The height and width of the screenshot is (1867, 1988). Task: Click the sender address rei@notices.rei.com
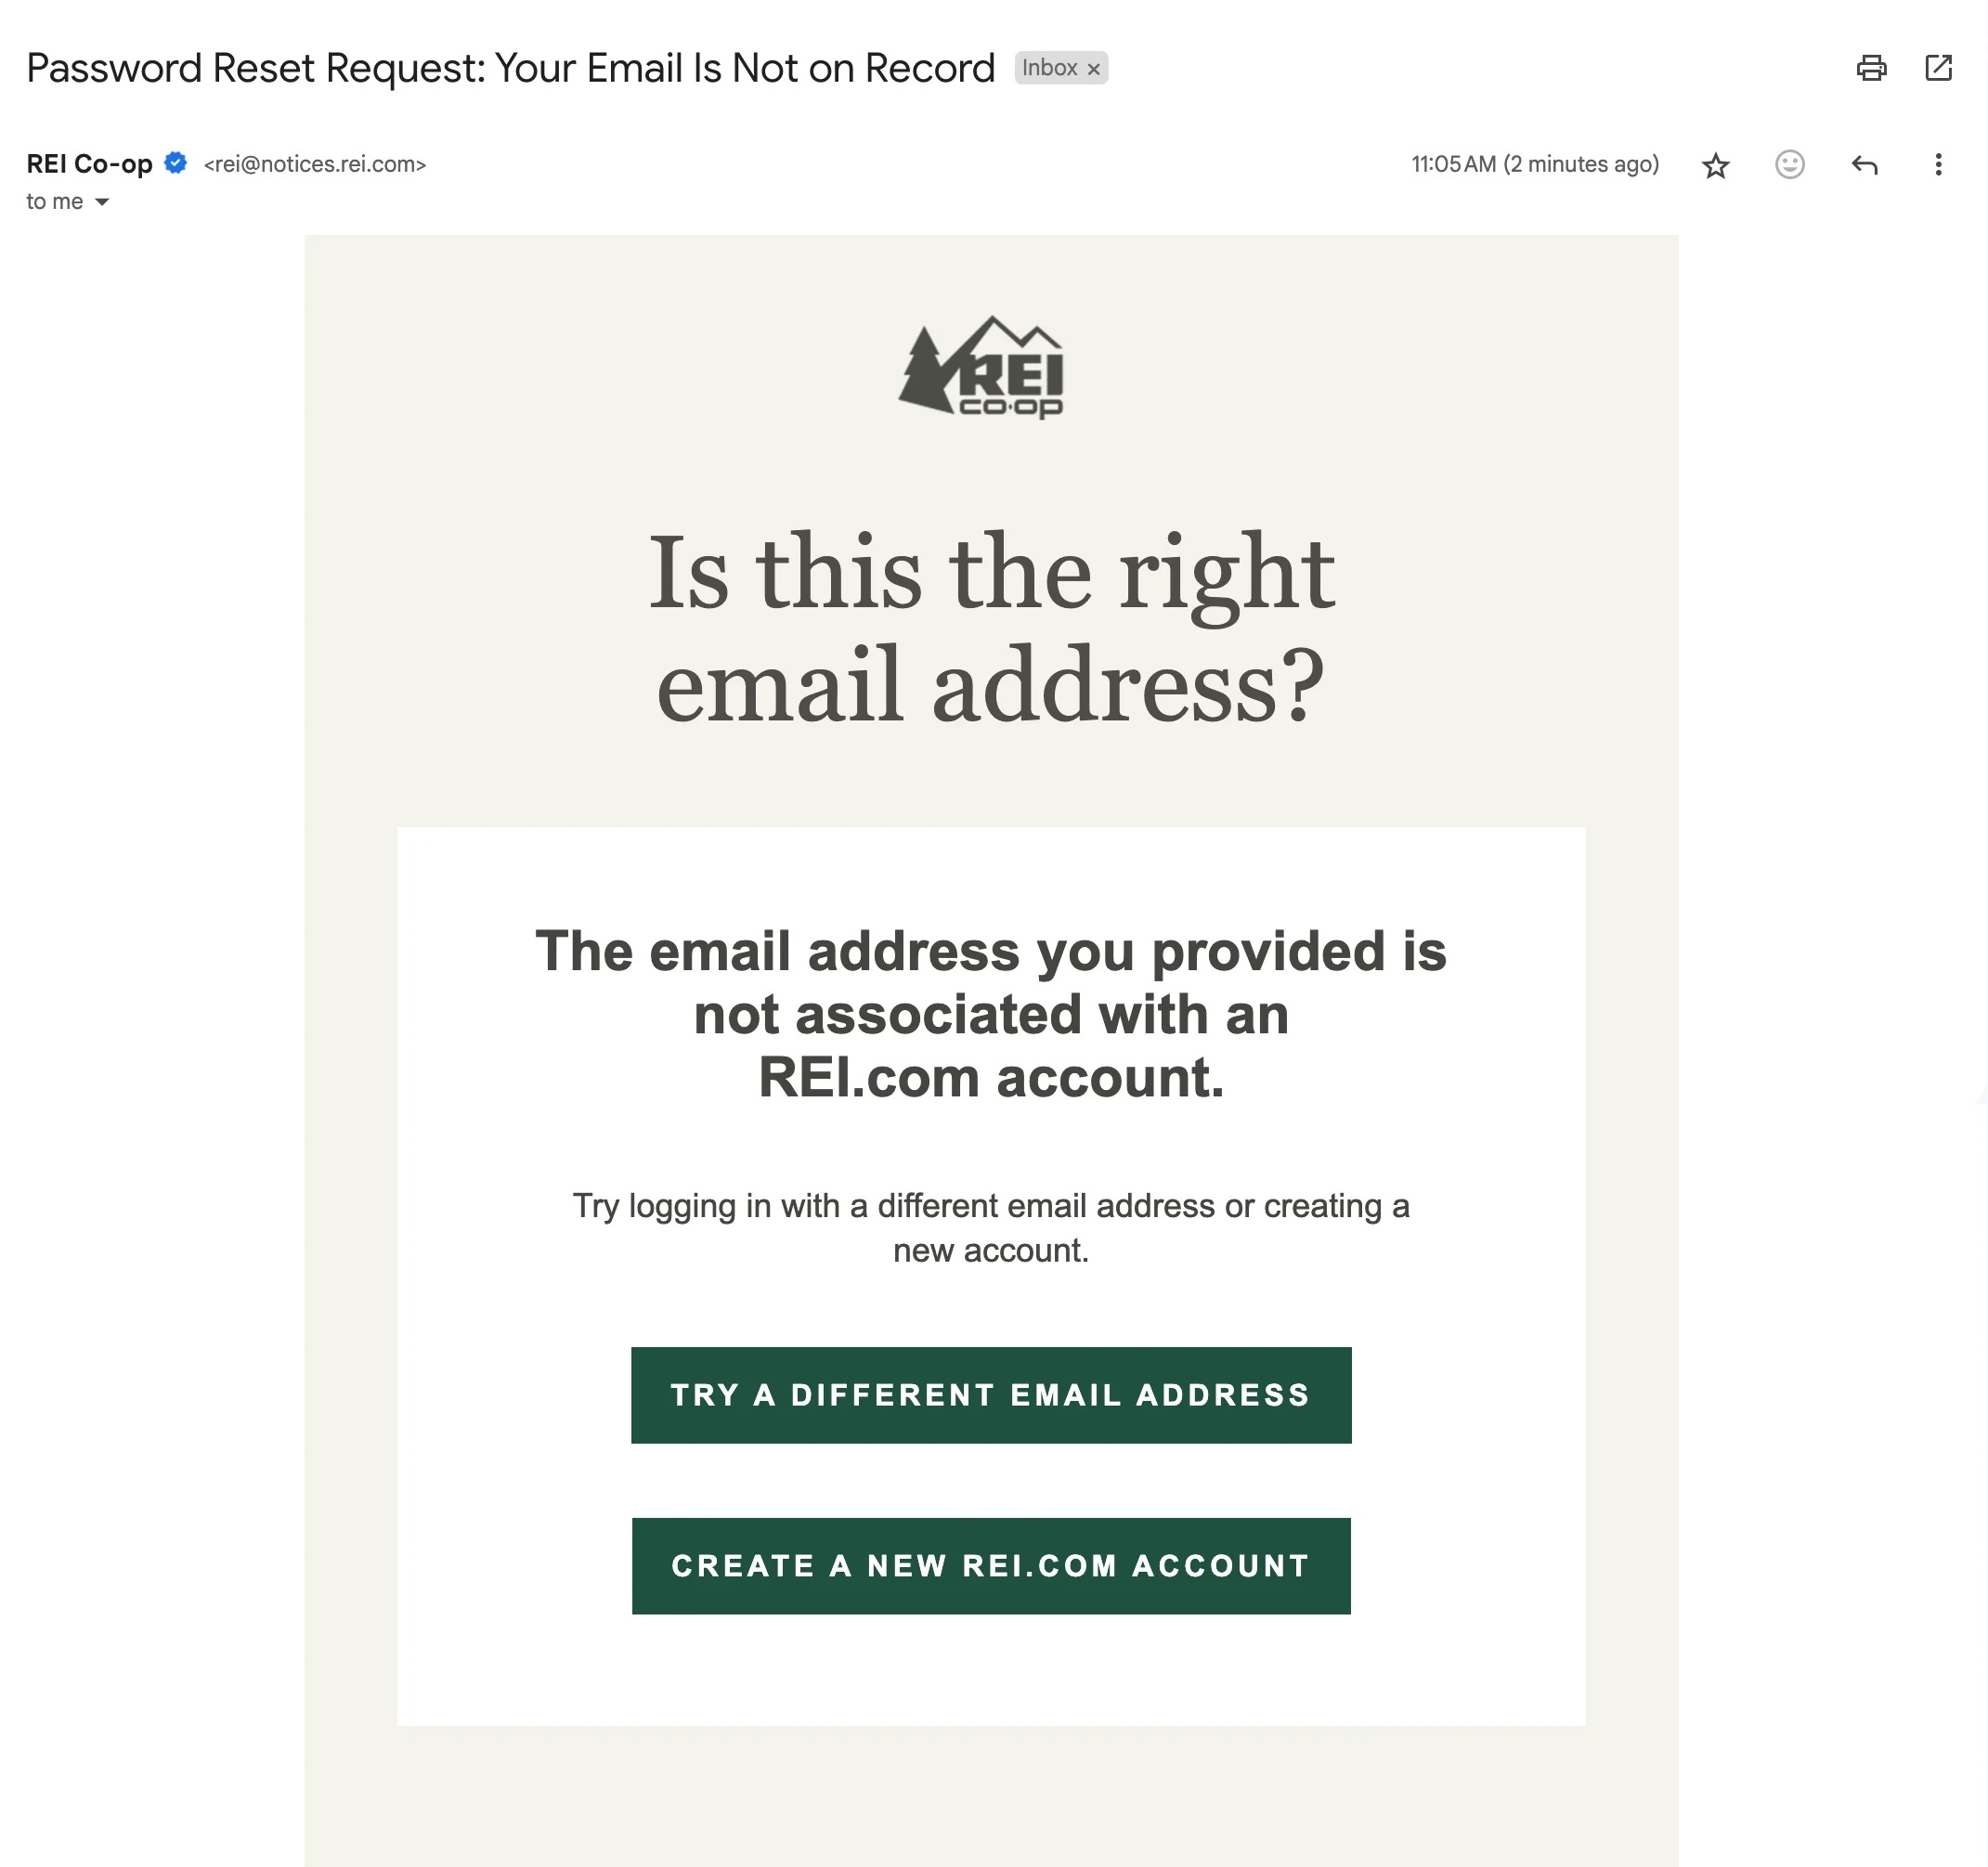(x=315, y=165)
